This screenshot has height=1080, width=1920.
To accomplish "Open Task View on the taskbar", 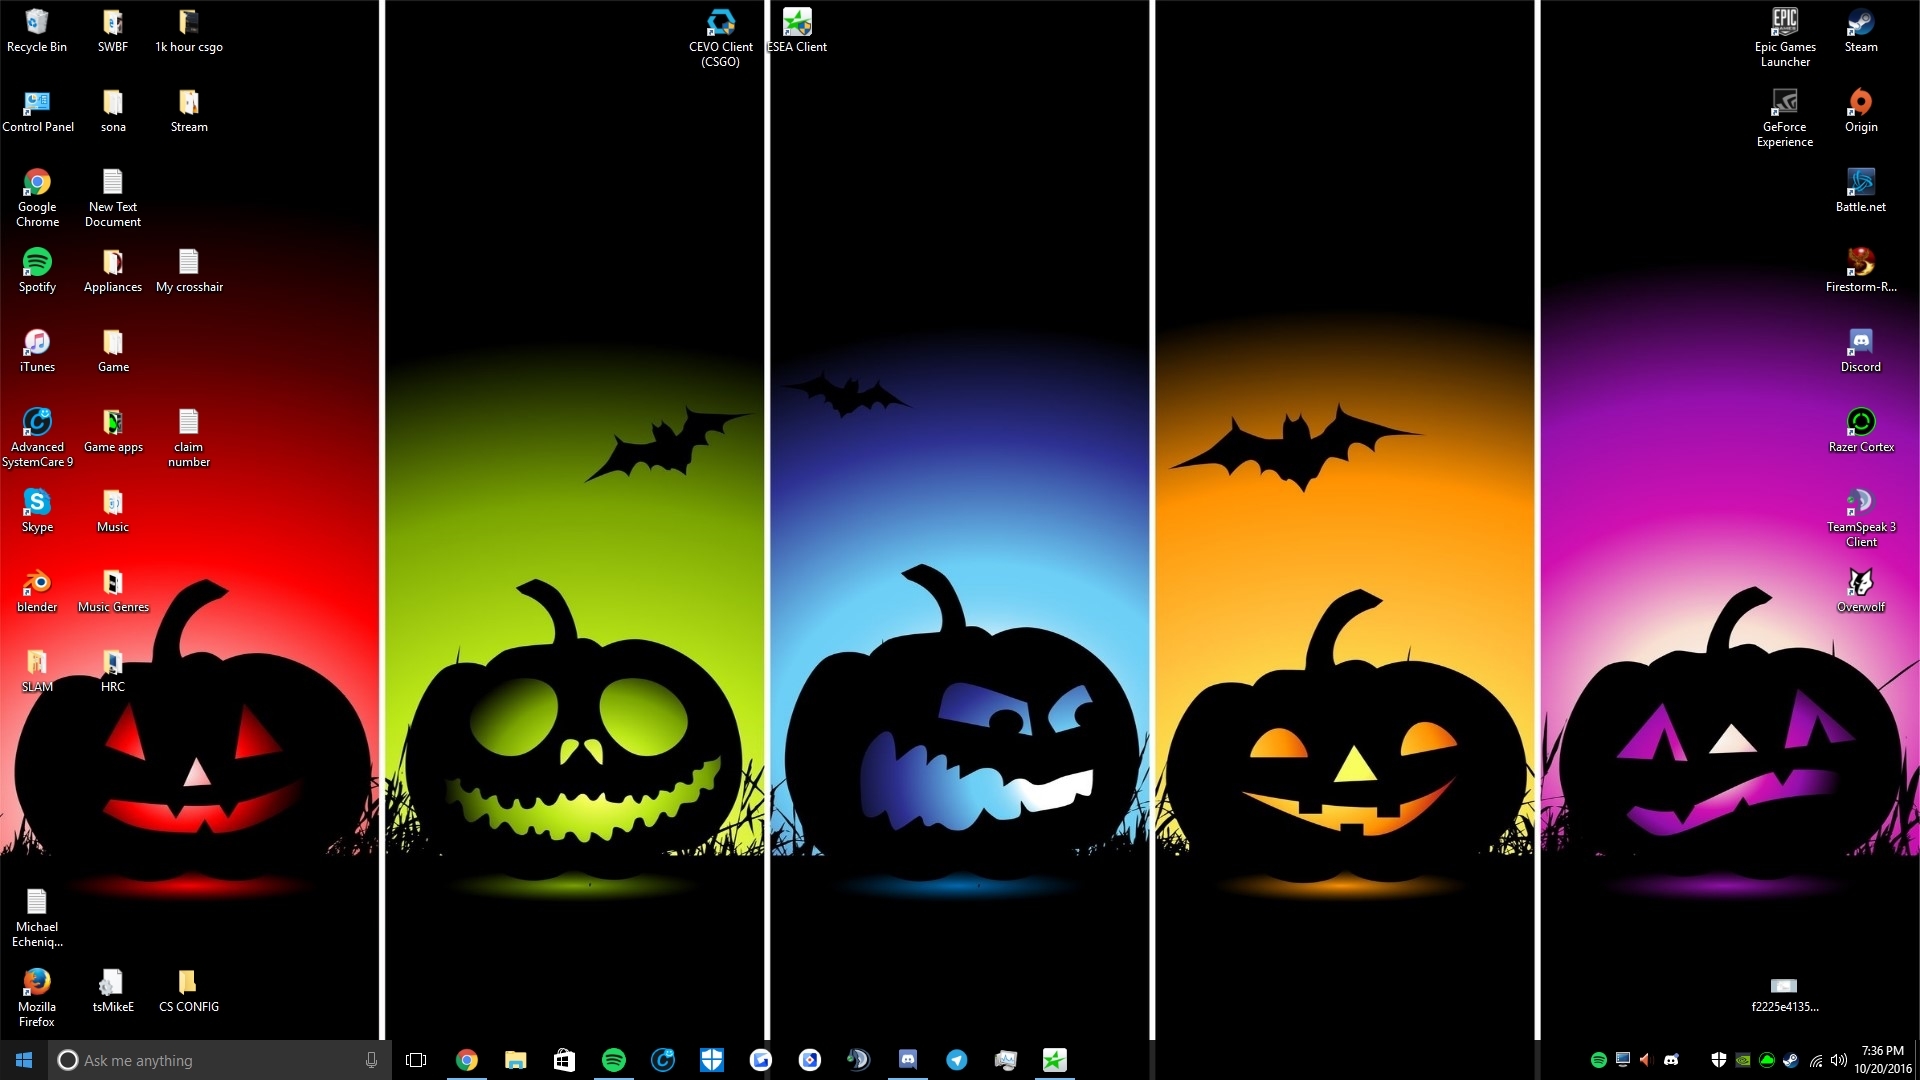I will tap(415, 1059).
